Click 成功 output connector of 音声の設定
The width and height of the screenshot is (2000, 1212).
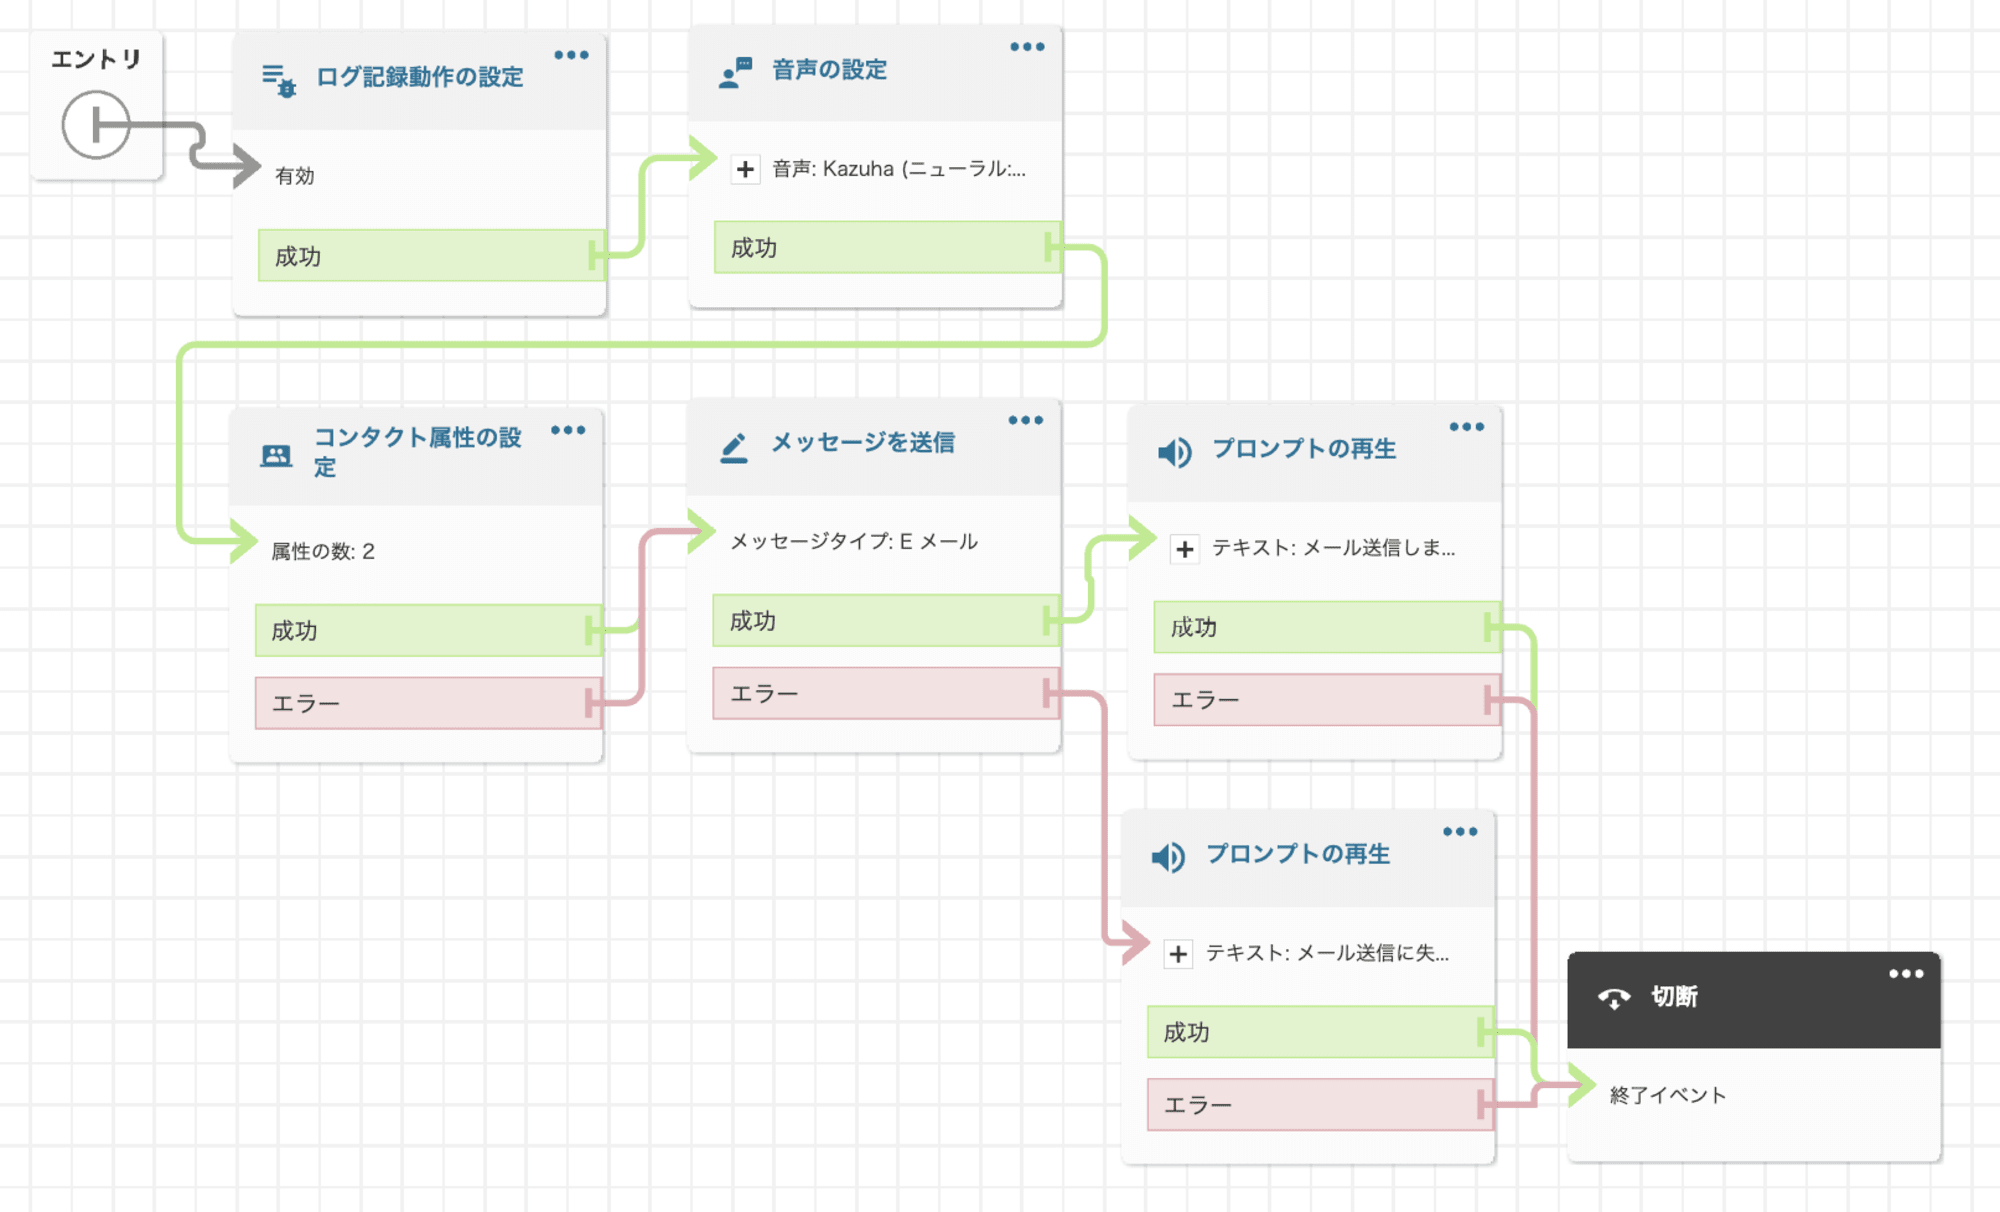(1051, 247)
